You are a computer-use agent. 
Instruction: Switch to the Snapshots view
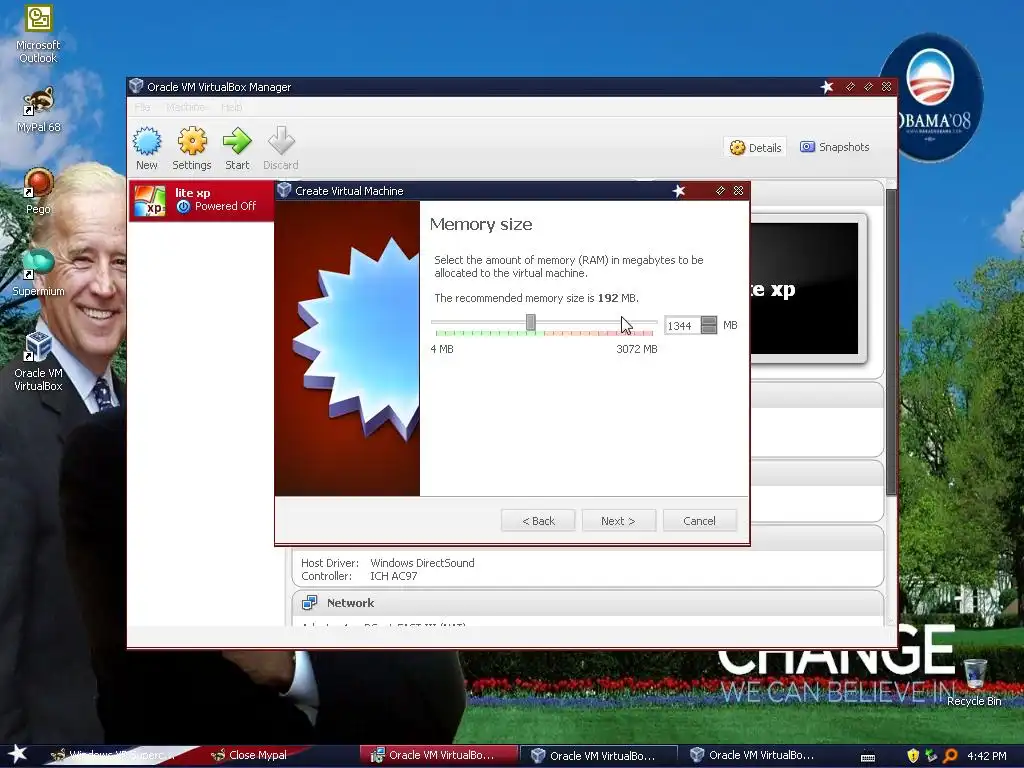pos(835,147)
